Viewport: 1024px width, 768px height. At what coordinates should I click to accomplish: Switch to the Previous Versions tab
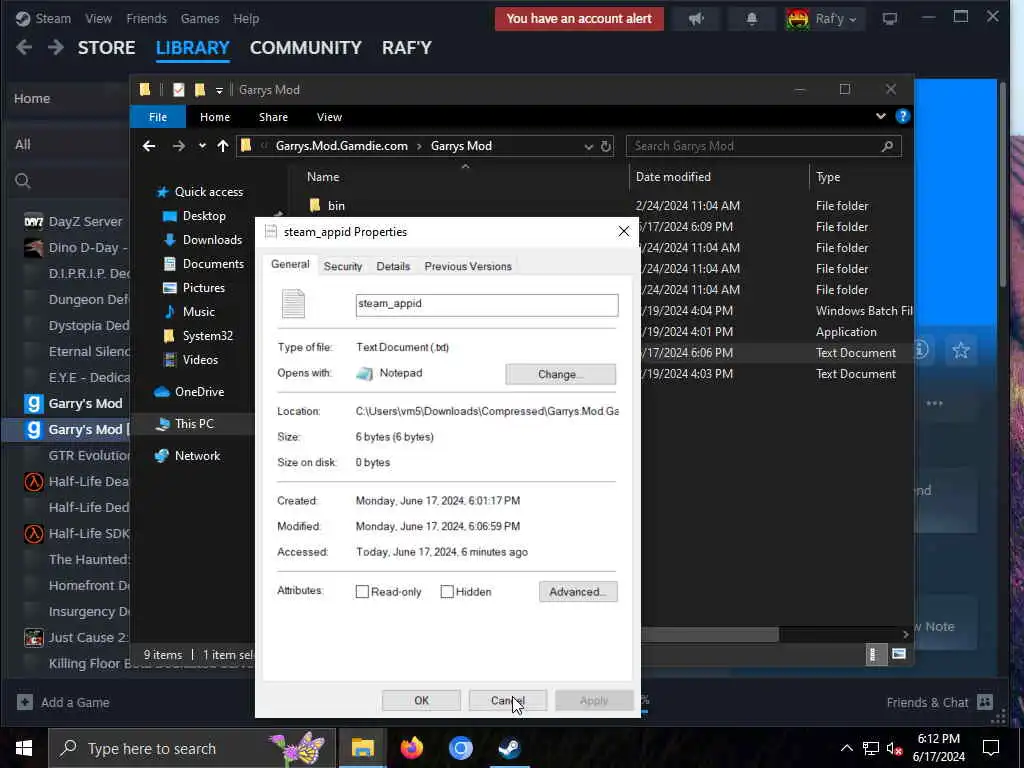pyautogui.click(x=468, y=266)
